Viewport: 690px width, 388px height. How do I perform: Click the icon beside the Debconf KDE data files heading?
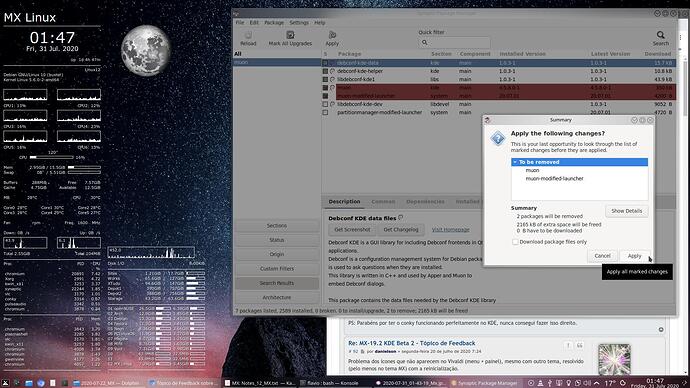point(400,217)
